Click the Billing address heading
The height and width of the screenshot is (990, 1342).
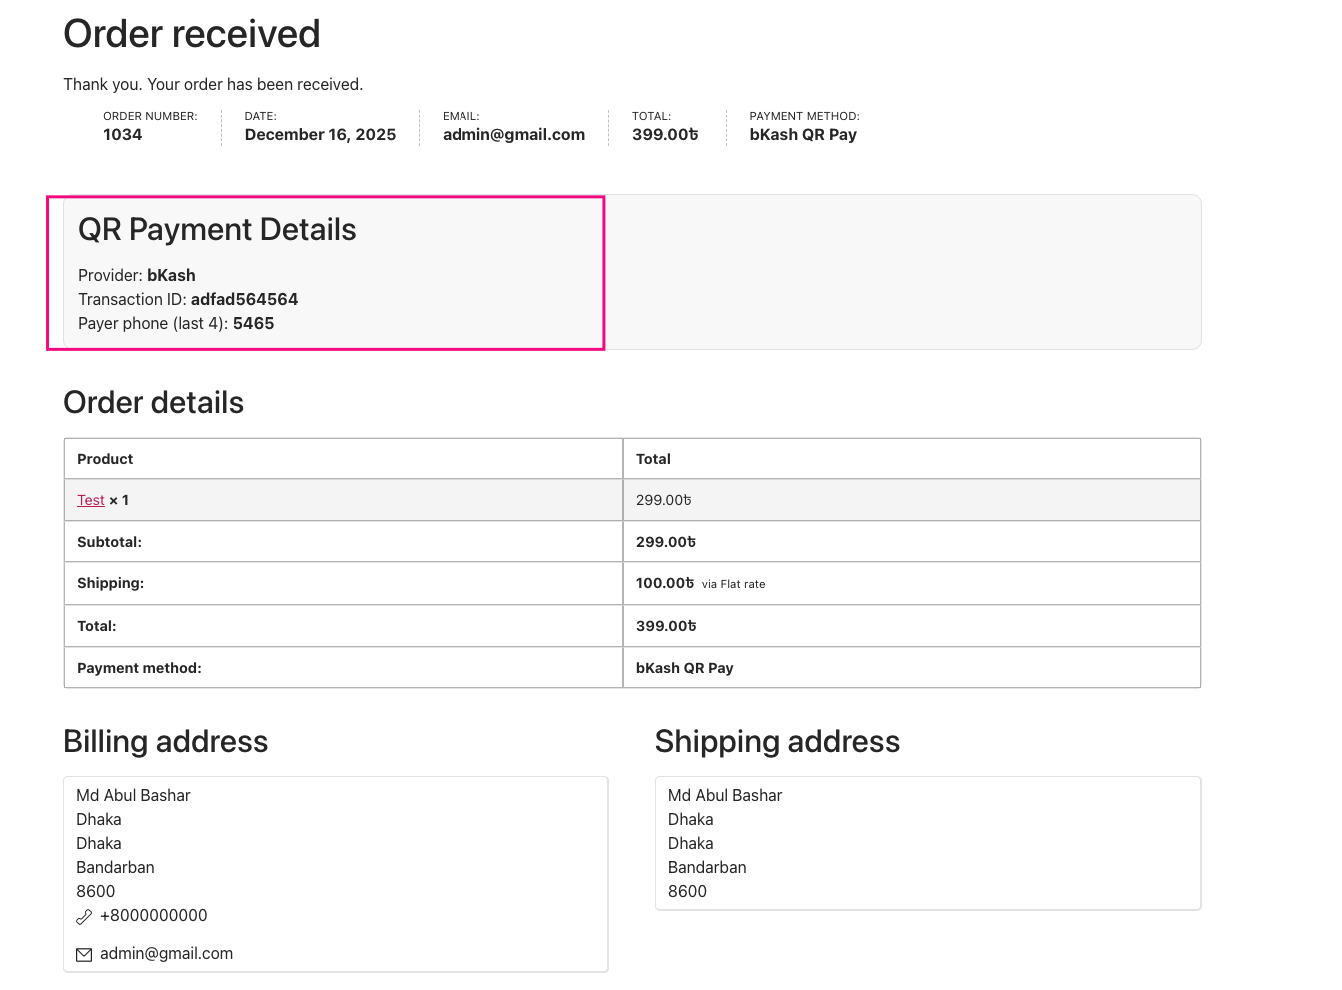[165, 741]
